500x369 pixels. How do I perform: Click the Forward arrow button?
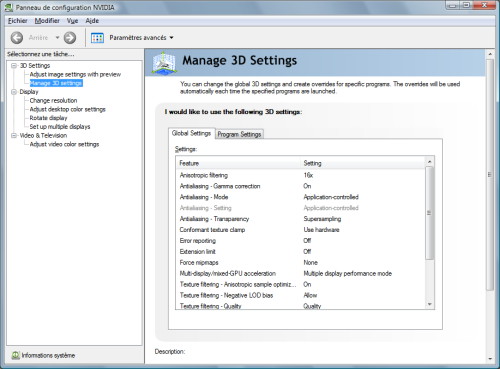[70, 38]
